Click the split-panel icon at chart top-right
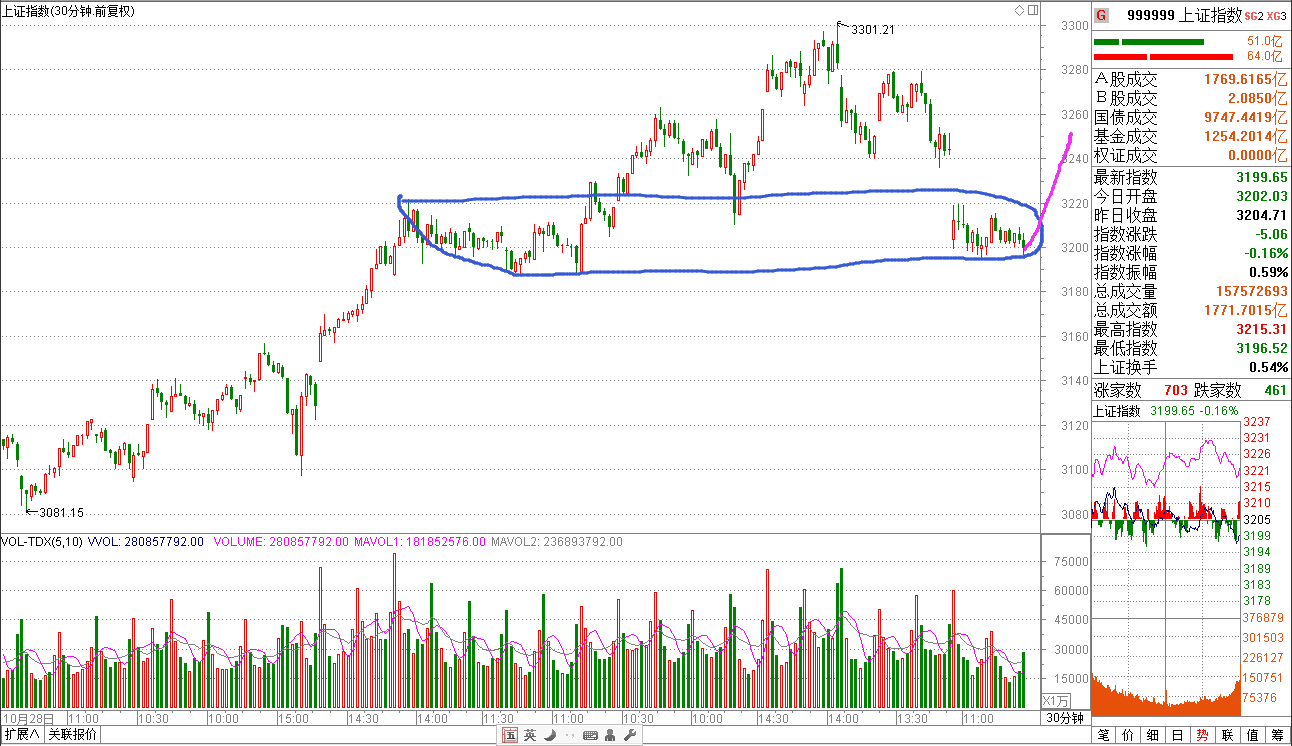 [x=1031, y=10]
